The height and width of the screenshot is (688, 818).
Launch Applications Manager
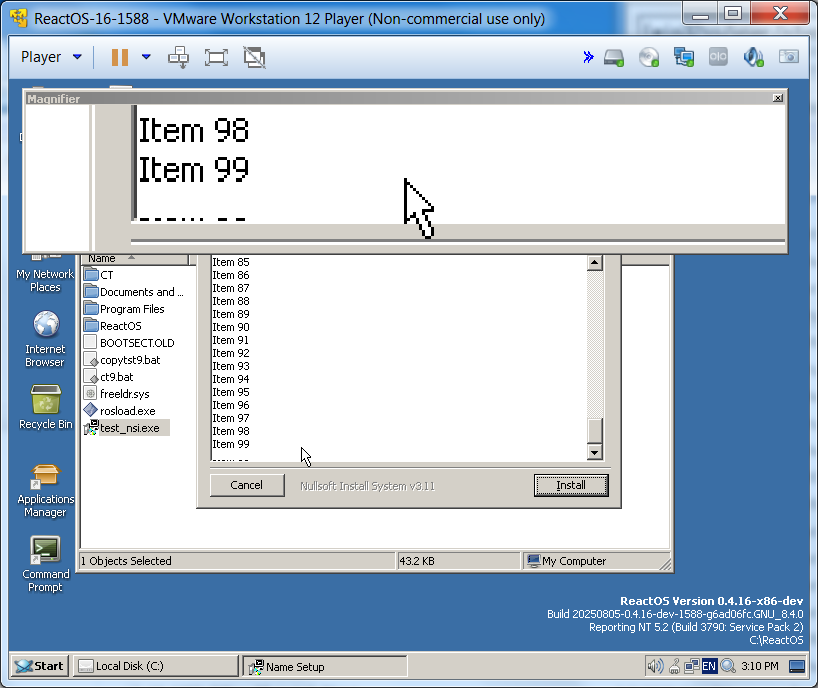click(45, 490)
